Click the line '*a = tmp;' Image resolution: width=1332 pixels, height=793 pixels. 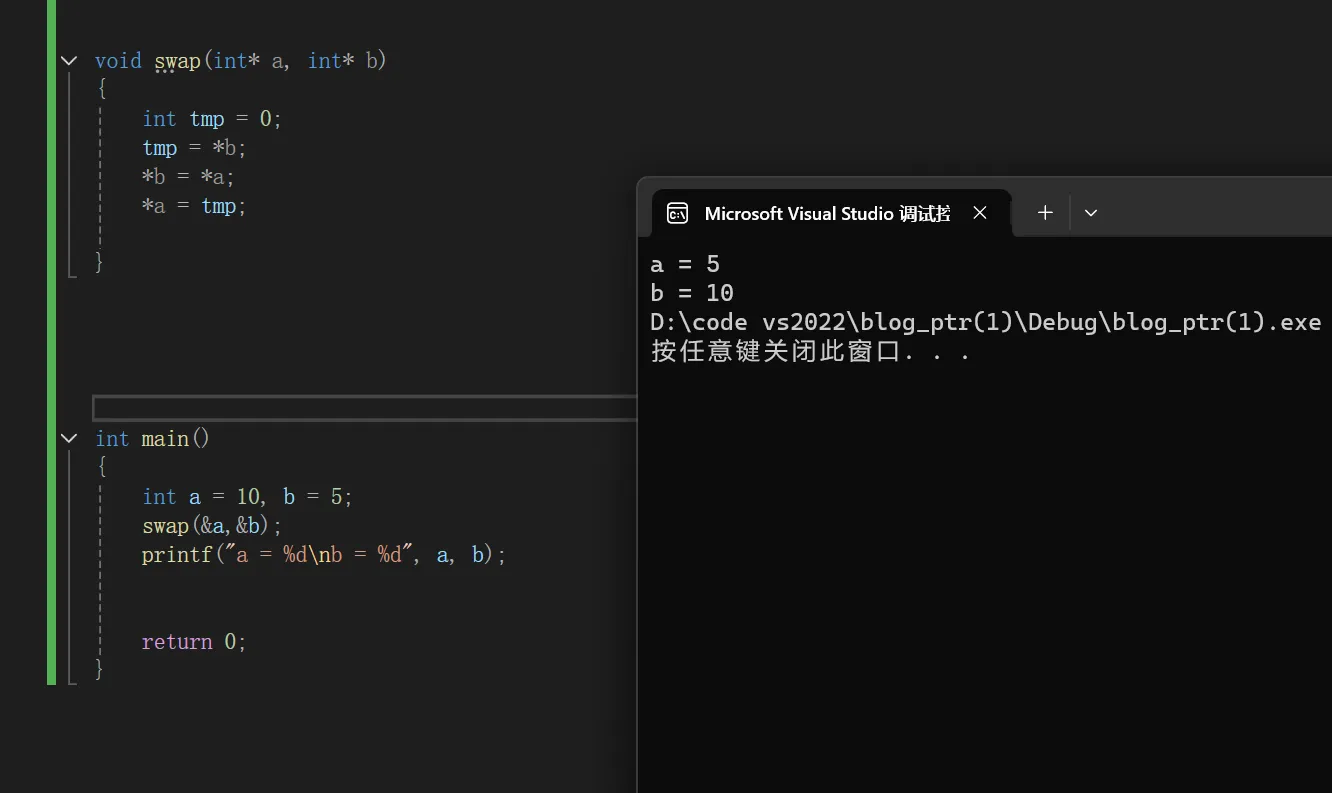tap(194, 206)
